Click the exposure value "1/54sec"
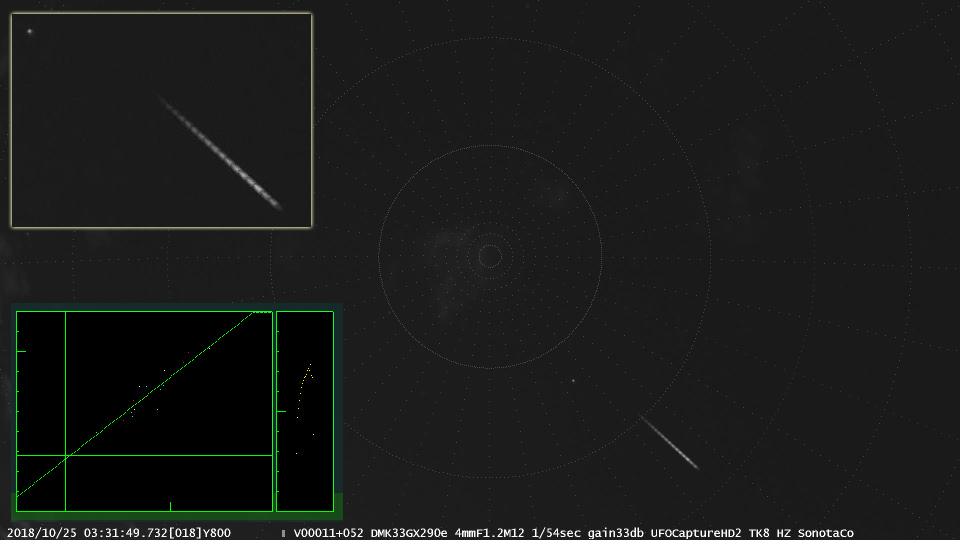The width and height of the screenshot is (960, 540). coord(556,533)
